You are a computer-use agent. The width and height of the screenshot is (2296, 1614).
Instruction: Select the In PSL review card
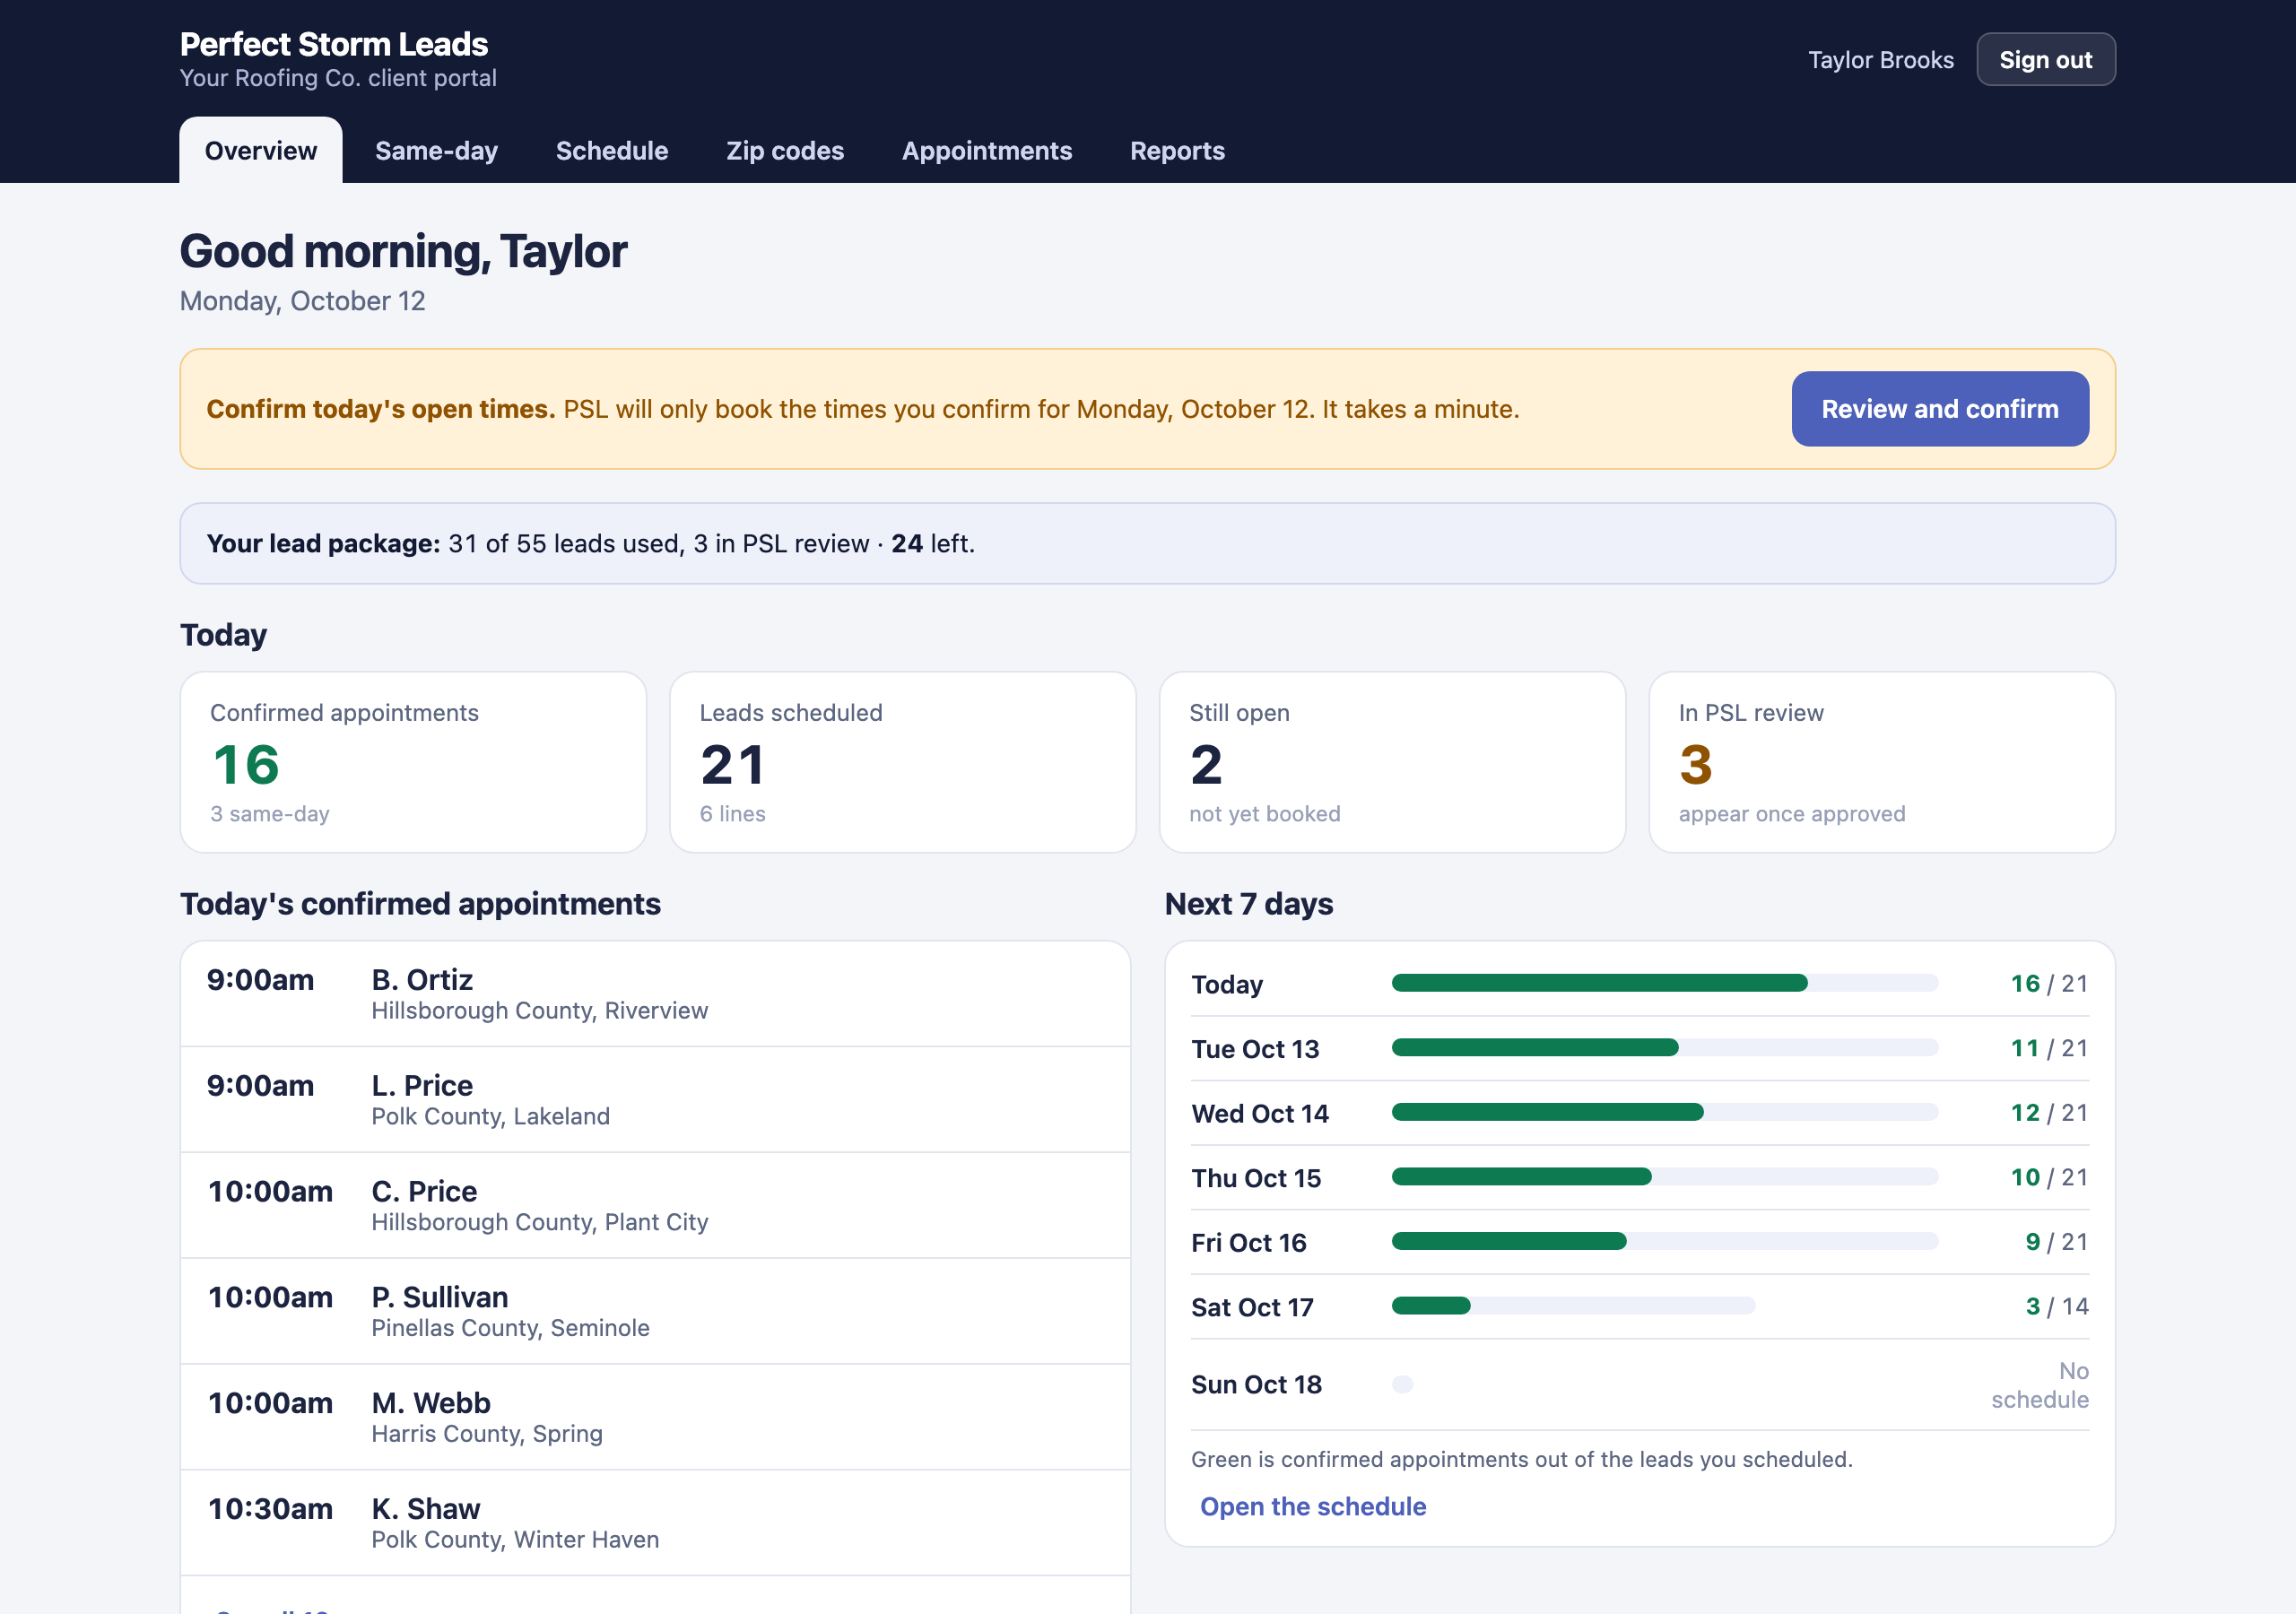pyautogui.click(x=1881, y=762)
